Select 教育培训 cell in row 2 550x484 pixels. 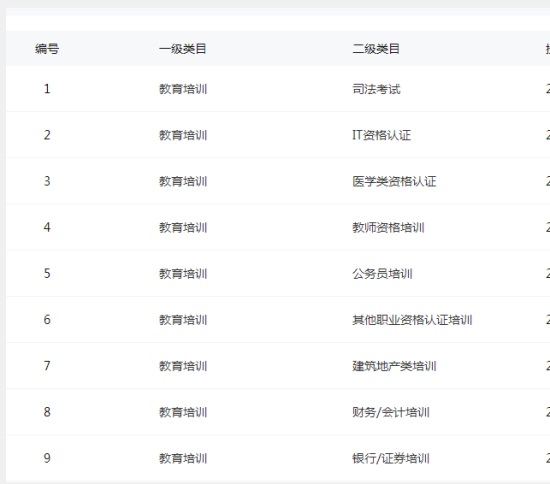coord(183,135)
